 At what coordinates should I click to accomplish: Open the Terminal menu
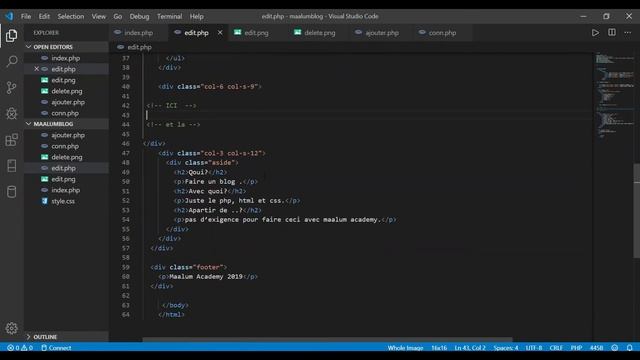[169, 16]
